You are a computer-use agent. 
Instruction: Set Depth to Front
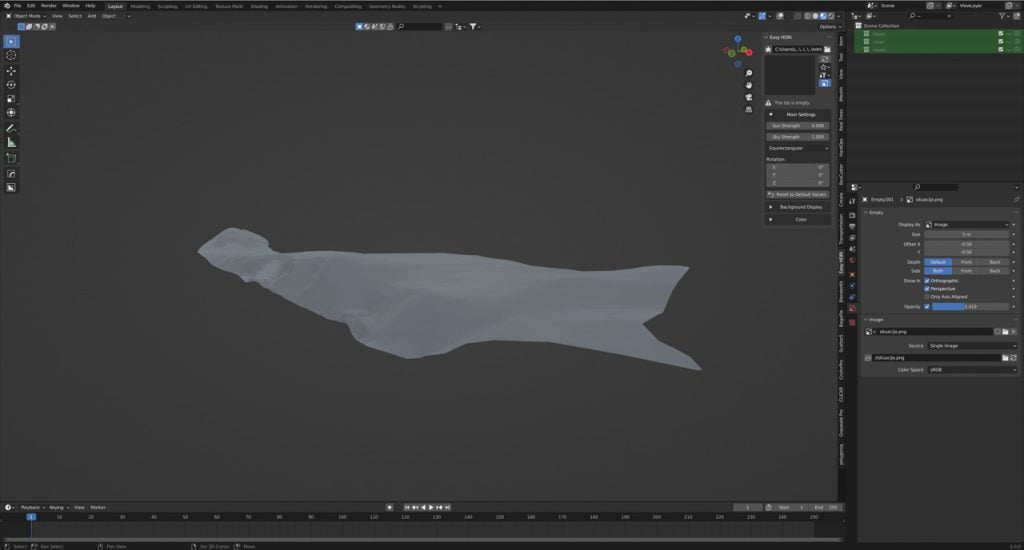click(966, 262)
